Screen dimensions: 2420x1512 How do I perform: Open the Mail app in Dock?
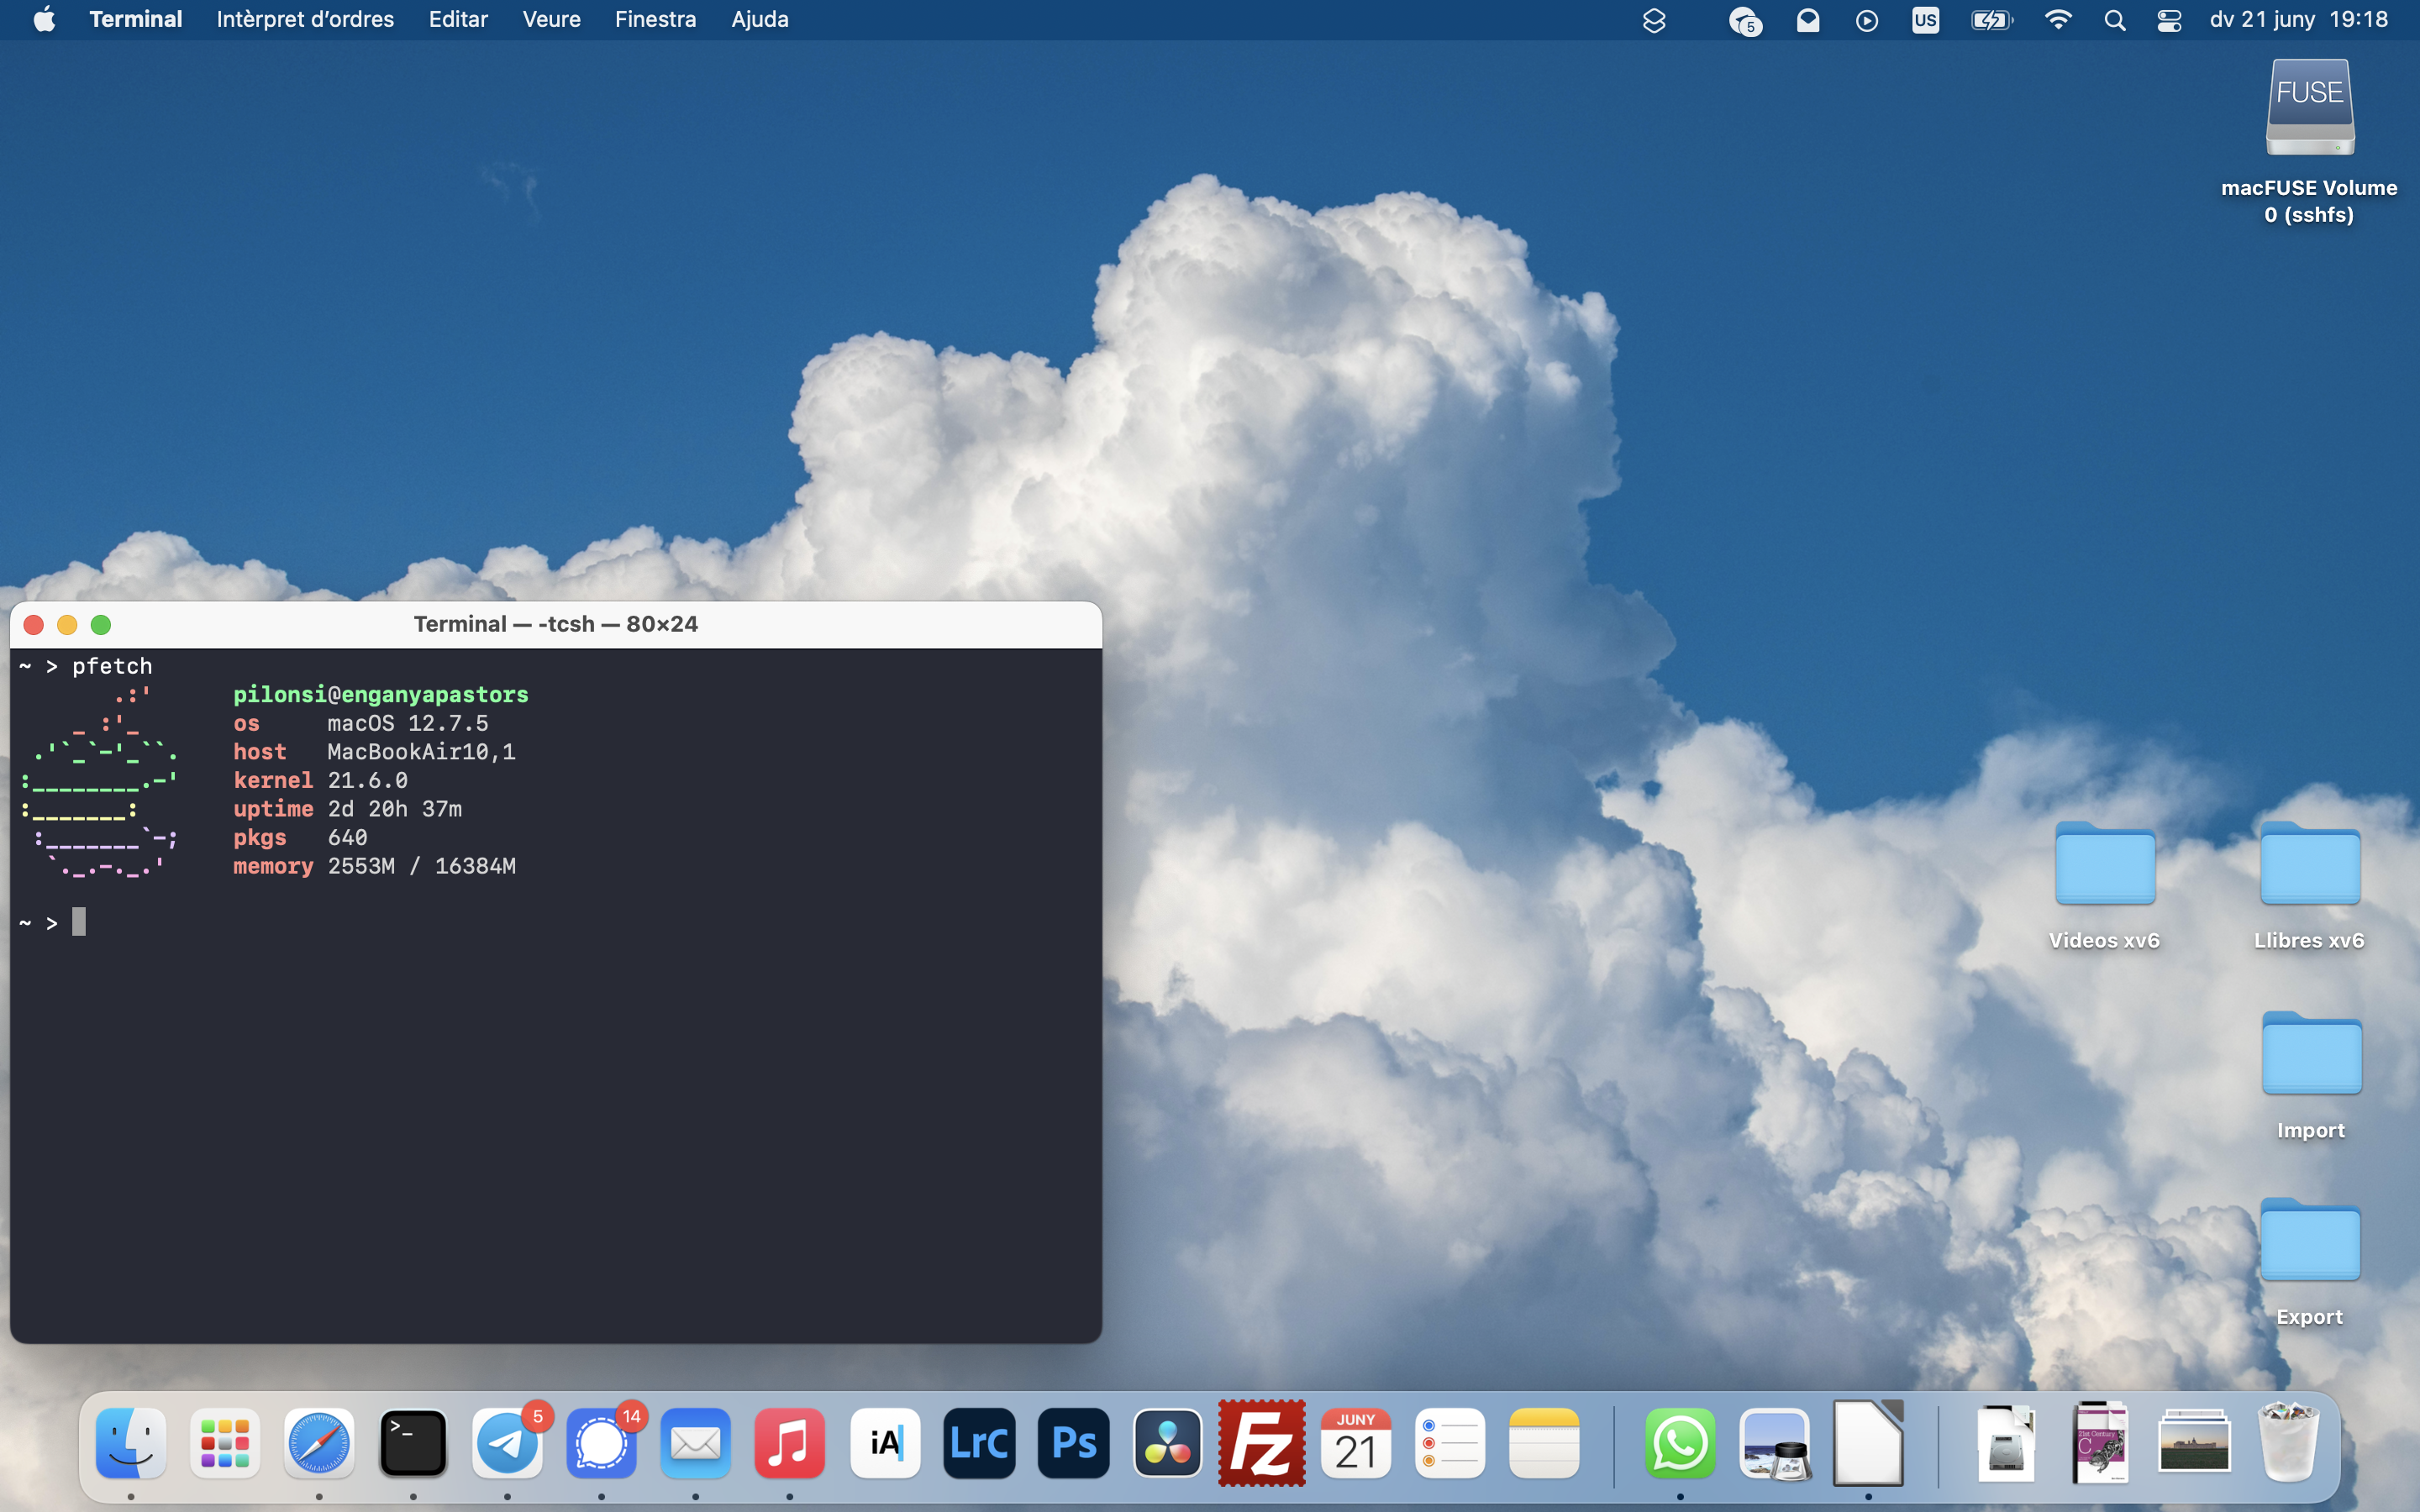pos(695,1443)
